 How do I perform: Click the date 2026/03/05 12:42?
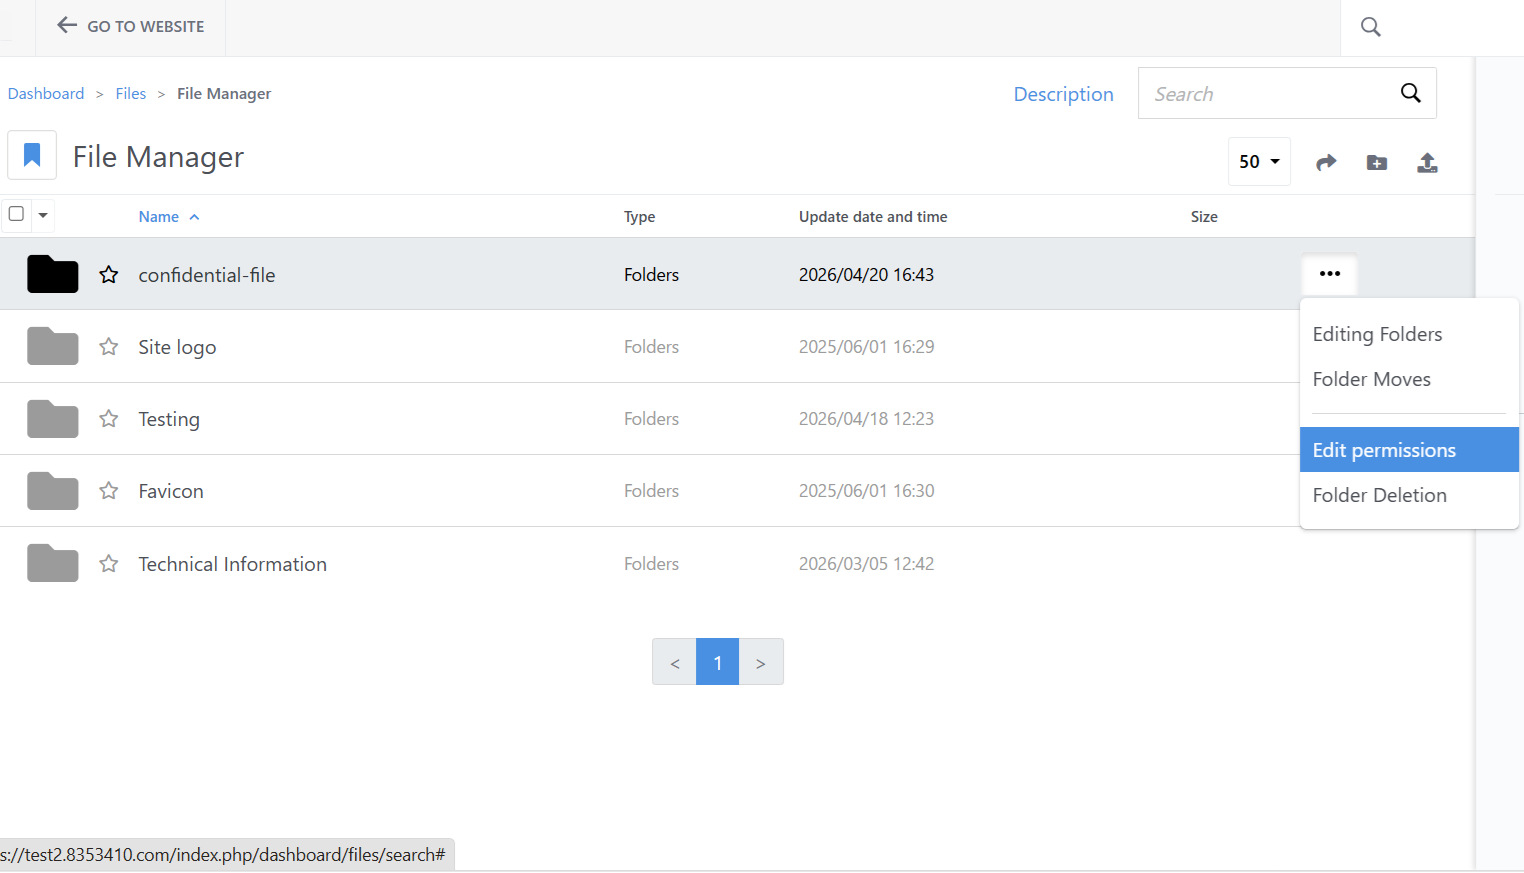[866, 564]
